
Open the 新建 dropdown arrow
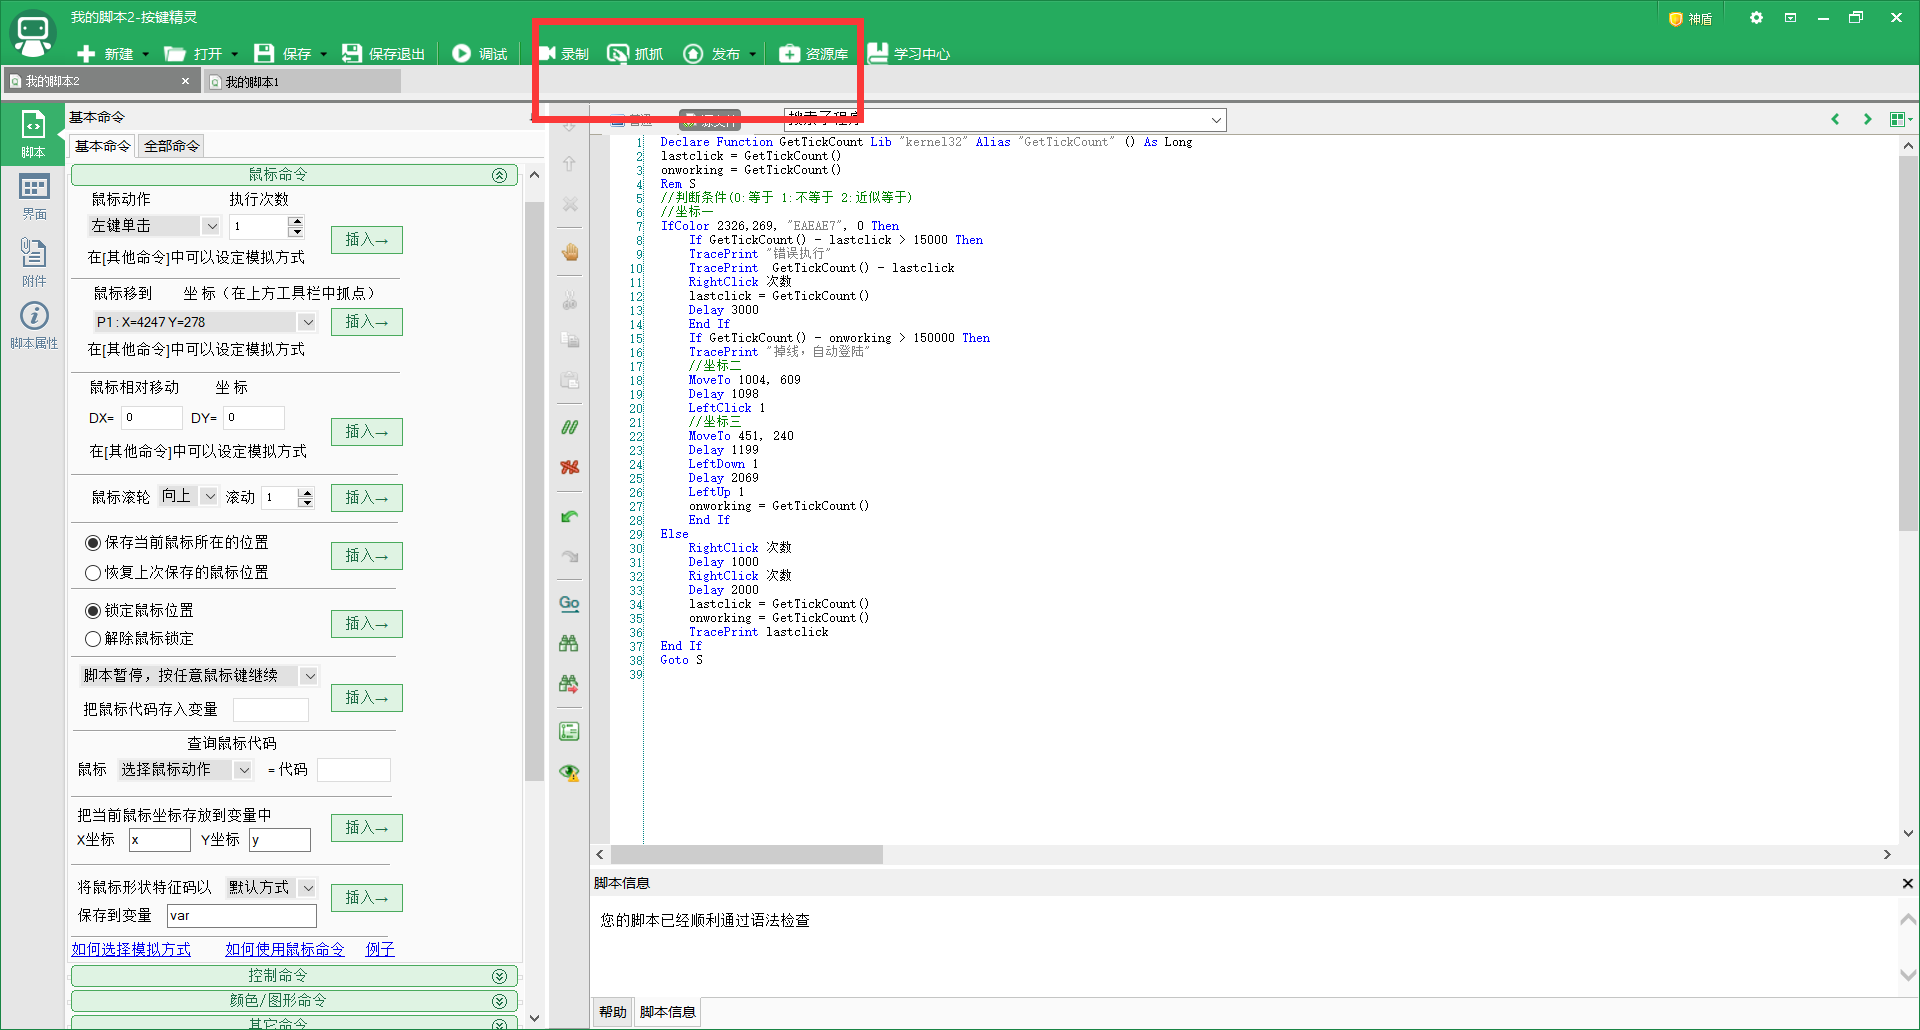coord(146,54)
